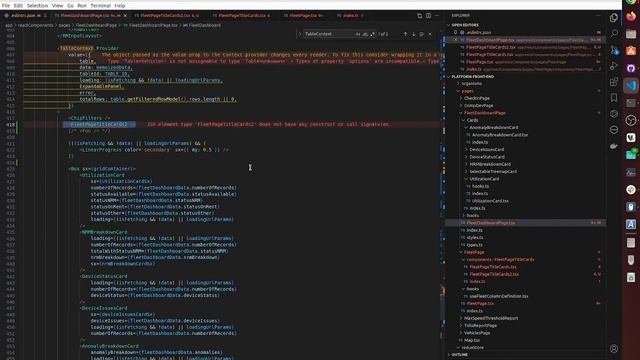
Task: Open the Explorer view in activity bar
Action: pos(614,18)
